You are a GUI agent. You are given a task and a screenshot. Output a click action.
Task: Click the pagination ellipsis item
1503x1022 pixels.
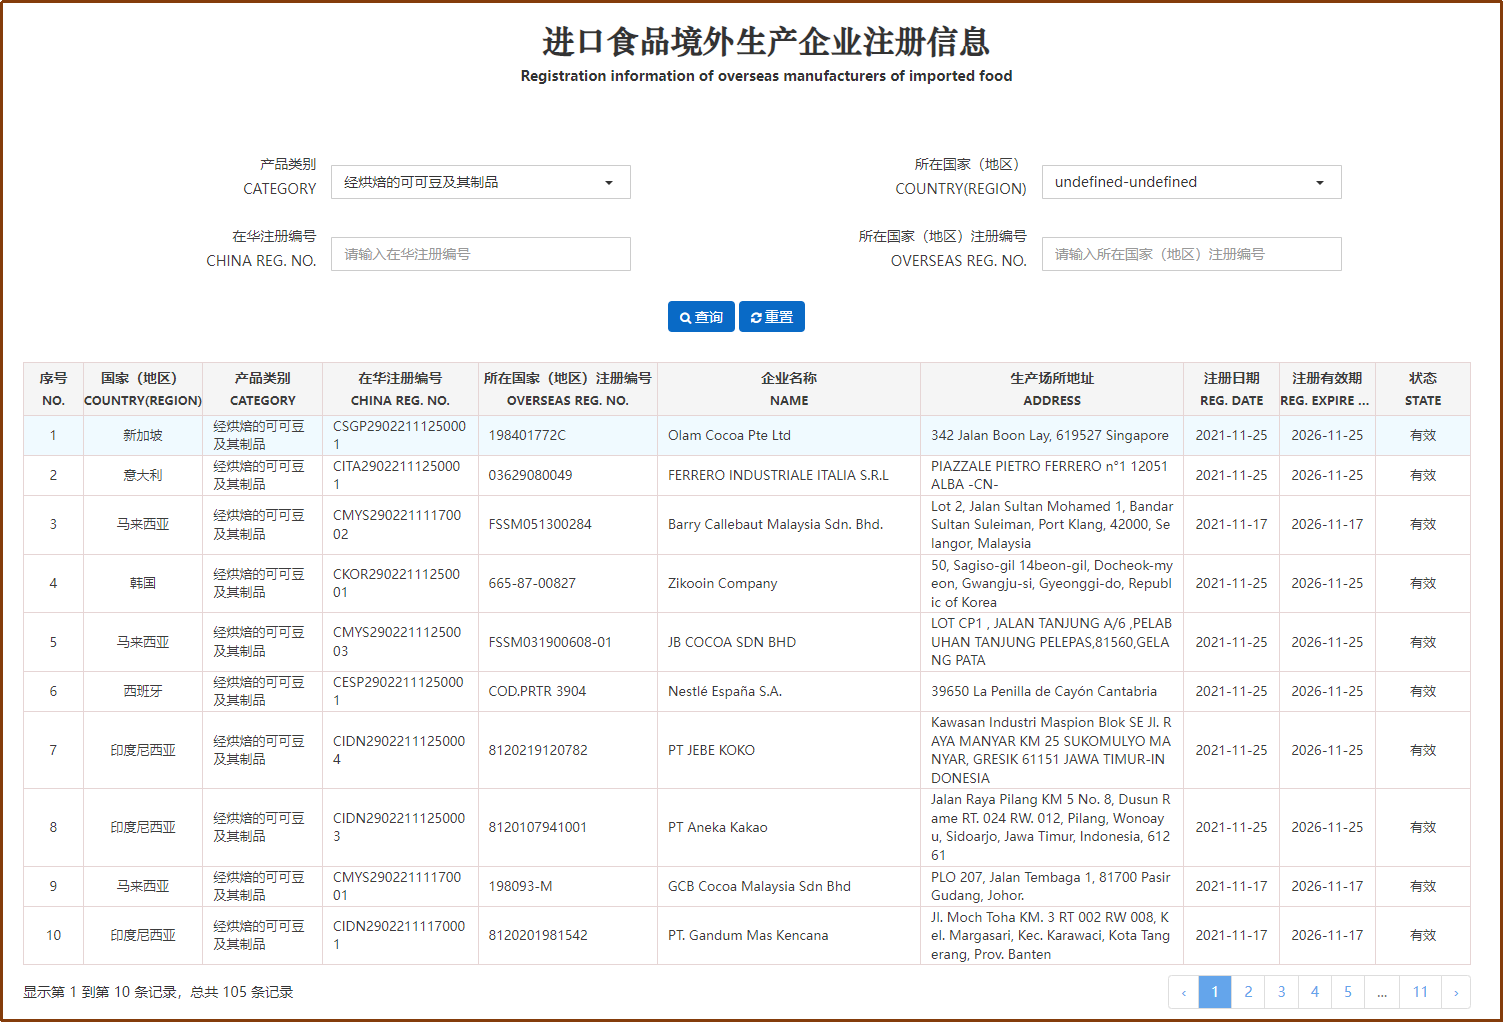pyautogui.click(x=1382, y=992)
